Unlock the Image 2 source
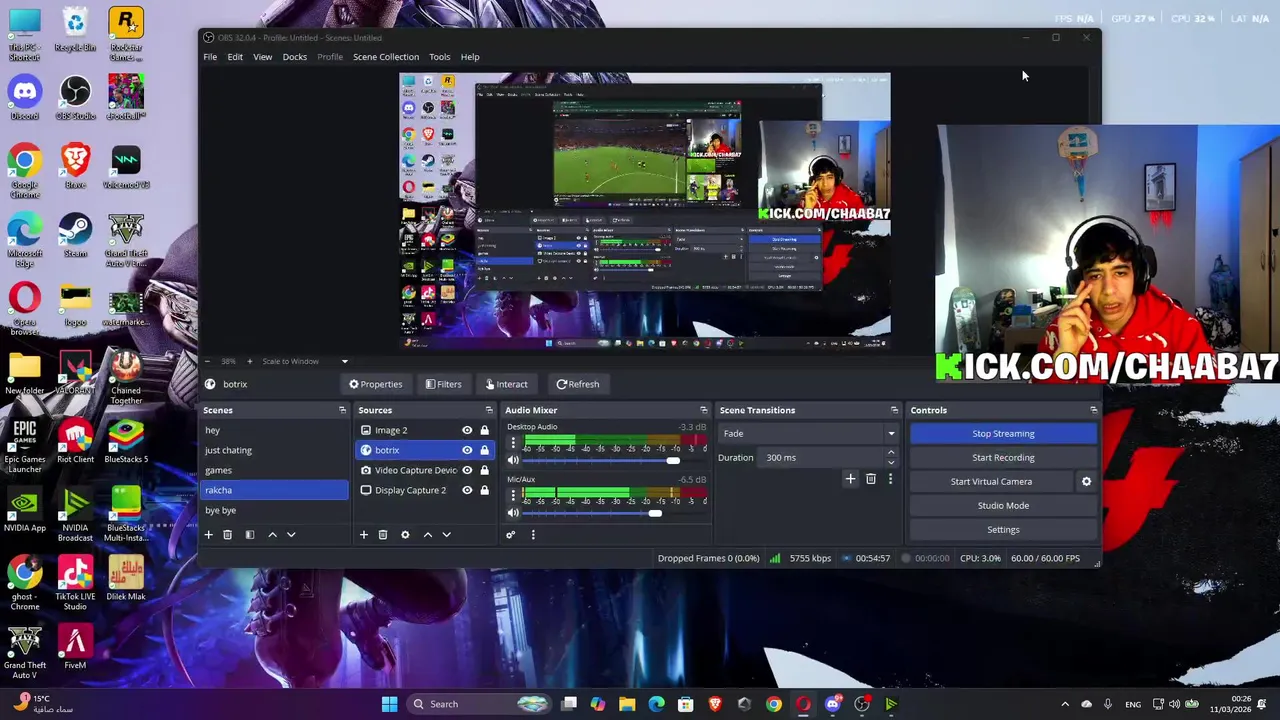Screen dimensions: 1280x720 click(484, 431)
